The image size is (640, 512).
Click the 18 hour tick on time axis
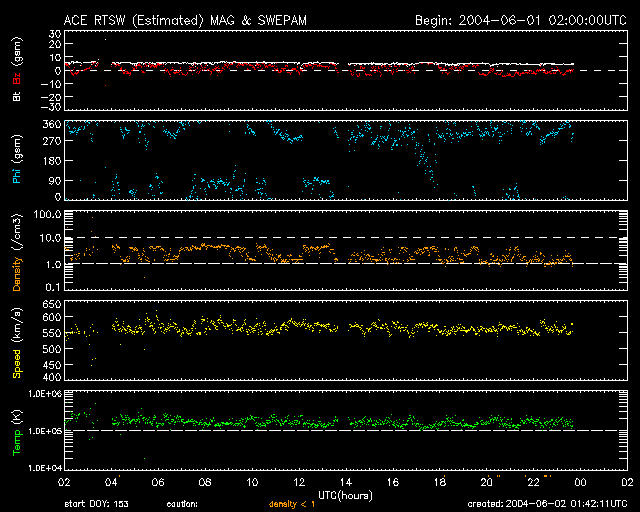point(439,483)
